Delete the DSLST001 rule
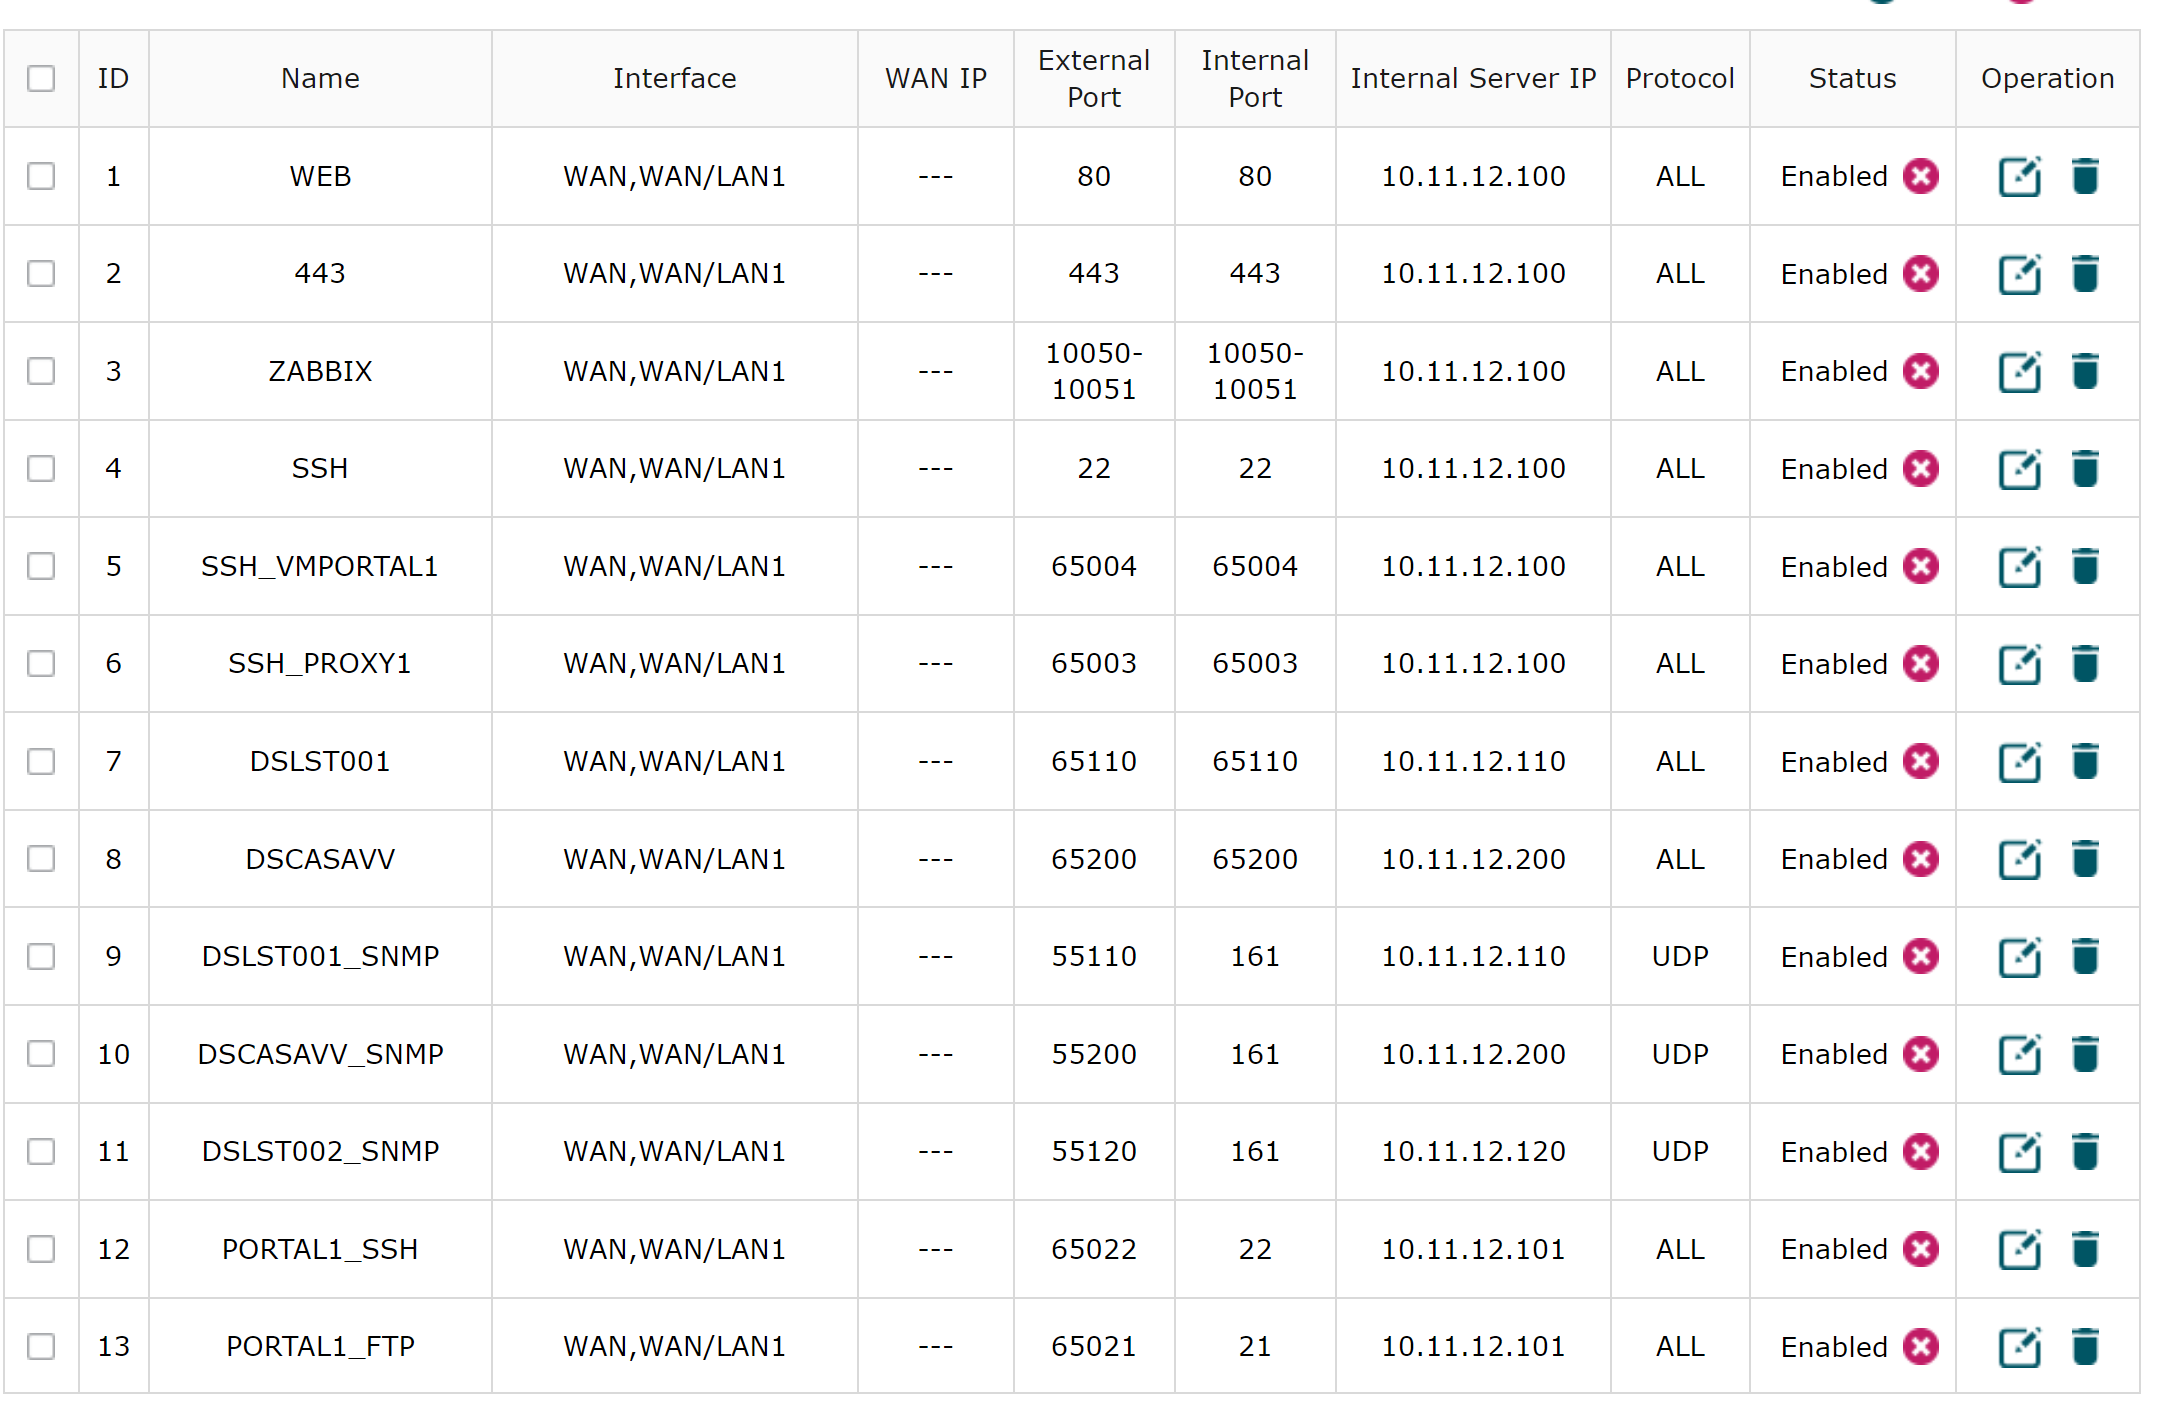 point(2084,762)
